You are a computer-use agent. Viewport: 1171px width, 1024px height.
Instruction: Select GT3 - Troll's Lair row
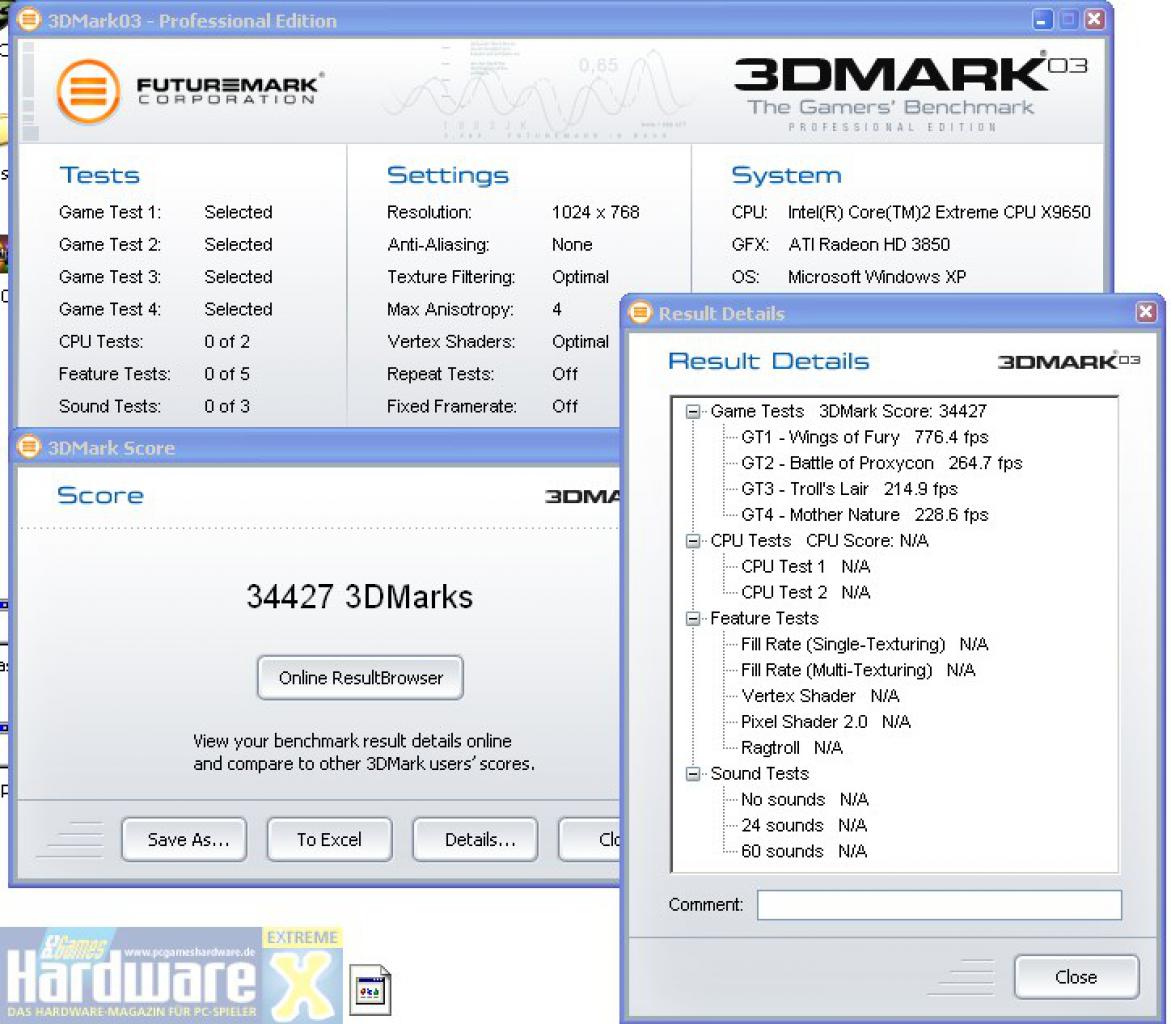pos(849,489)
